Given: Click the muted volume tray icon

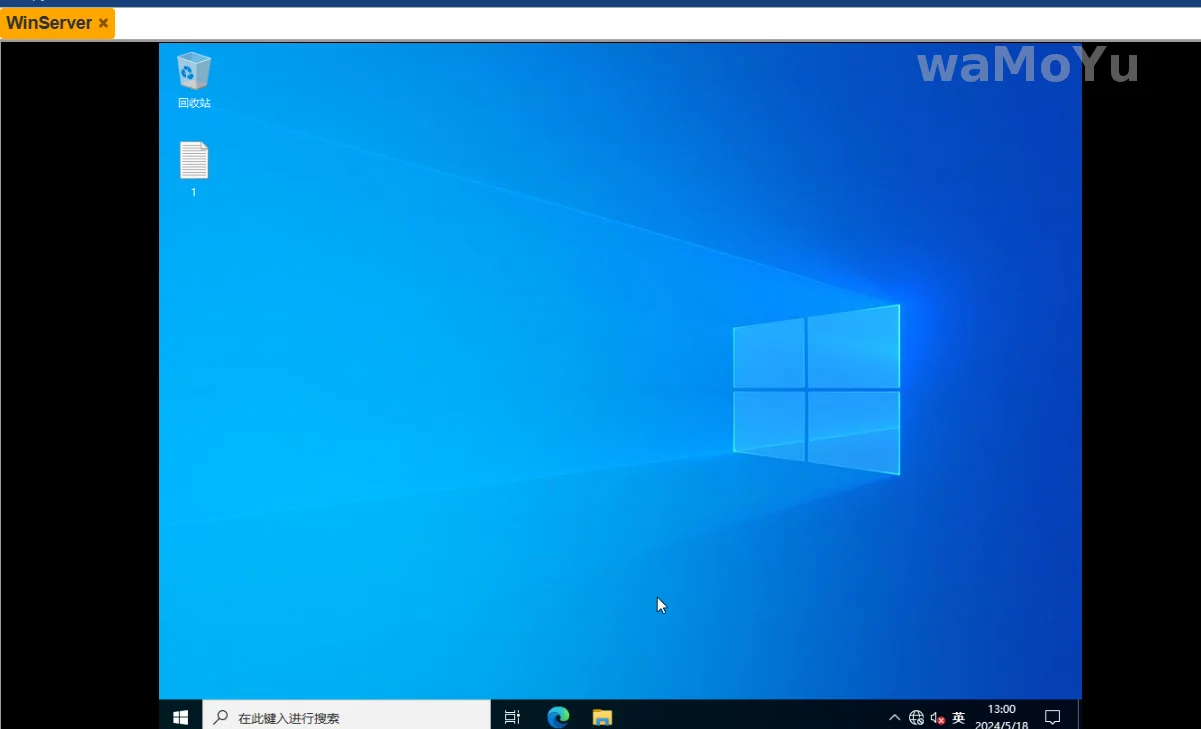Looking at the screenshot, I should (937, 717).
